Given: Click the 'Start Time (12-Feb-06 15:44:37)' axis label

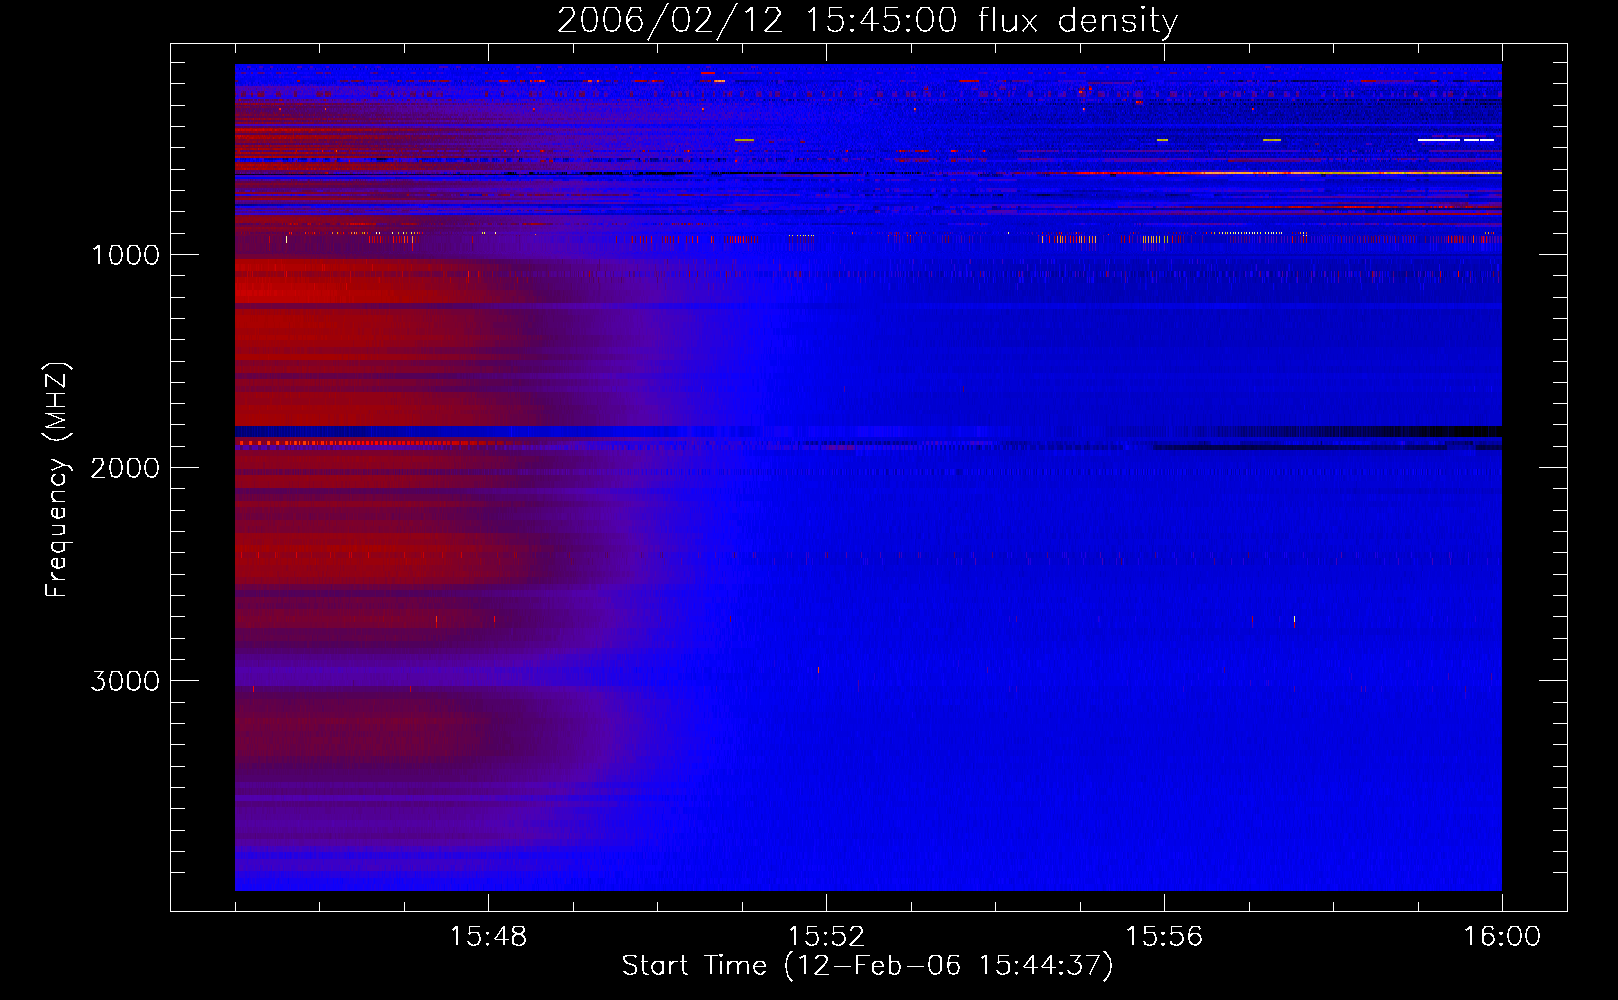Looking at the screenshot, I should (867, 966).
